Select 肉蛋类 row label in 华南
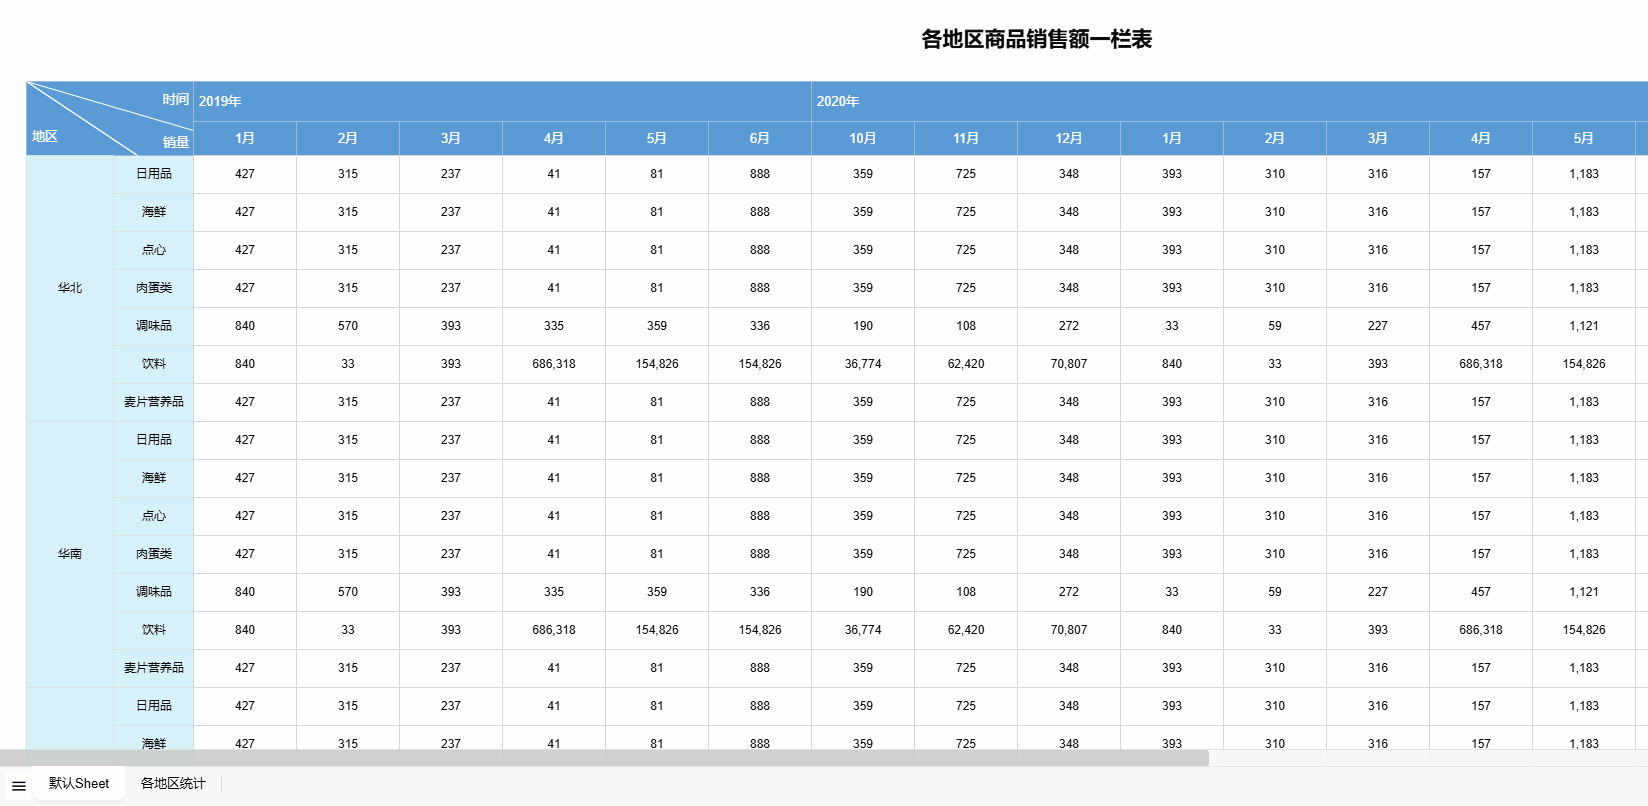The width and height of the screenshot is (1648, 806). click(x=154, y=554)
